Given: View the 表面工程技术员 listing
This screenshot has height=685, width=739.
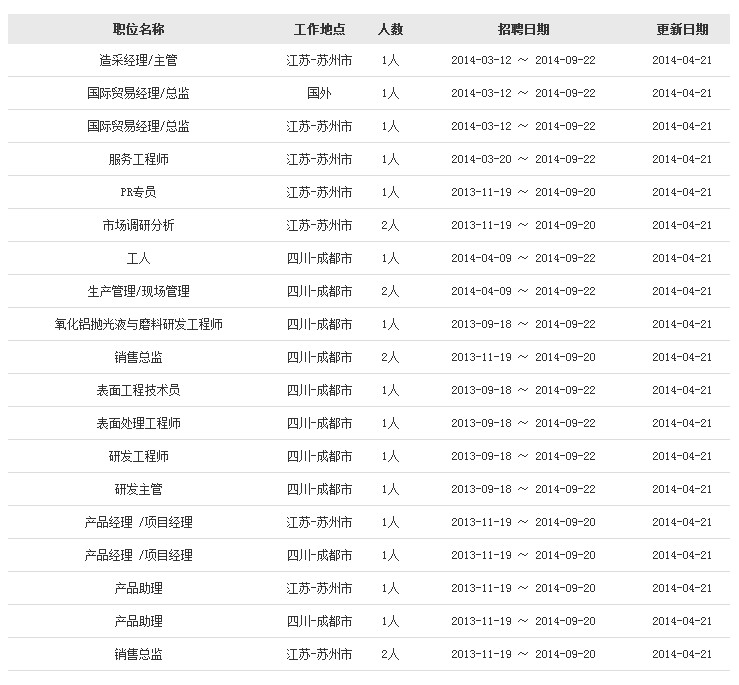Looking at the screenshot, I should 138,390.
